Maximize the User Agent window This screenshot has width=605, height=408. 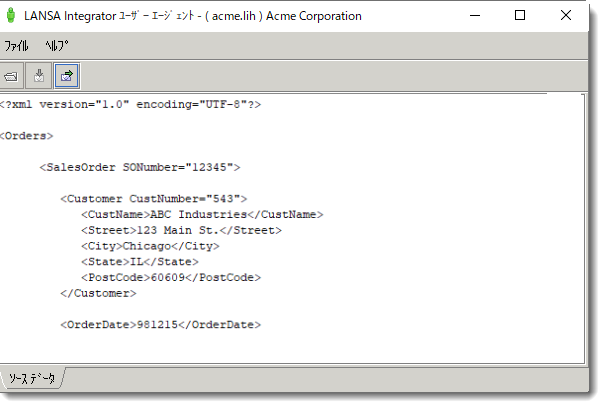pos(520,15)
